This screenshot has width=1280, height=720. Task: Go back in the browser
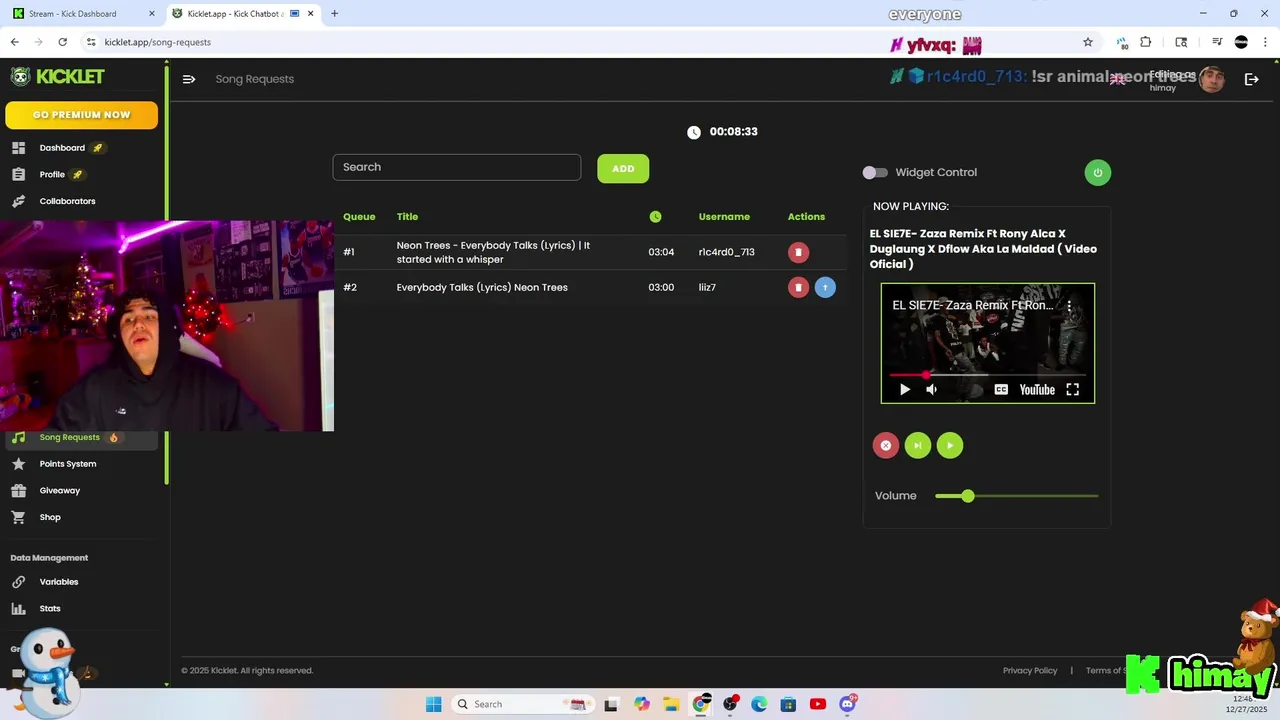coord(14,42)
